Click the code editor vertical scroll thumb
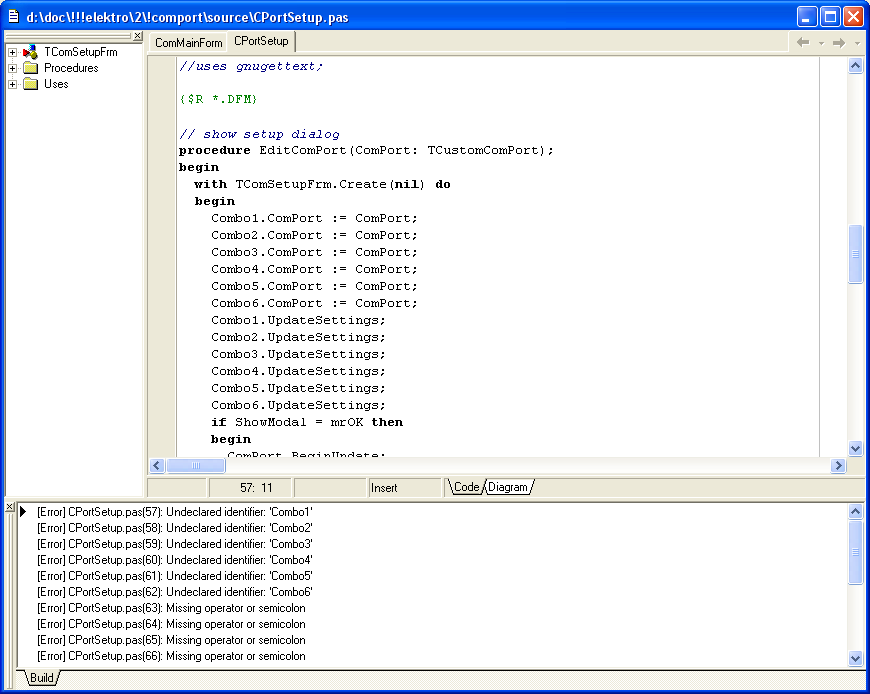Screen dimensions: 870x694 [856, 254]
